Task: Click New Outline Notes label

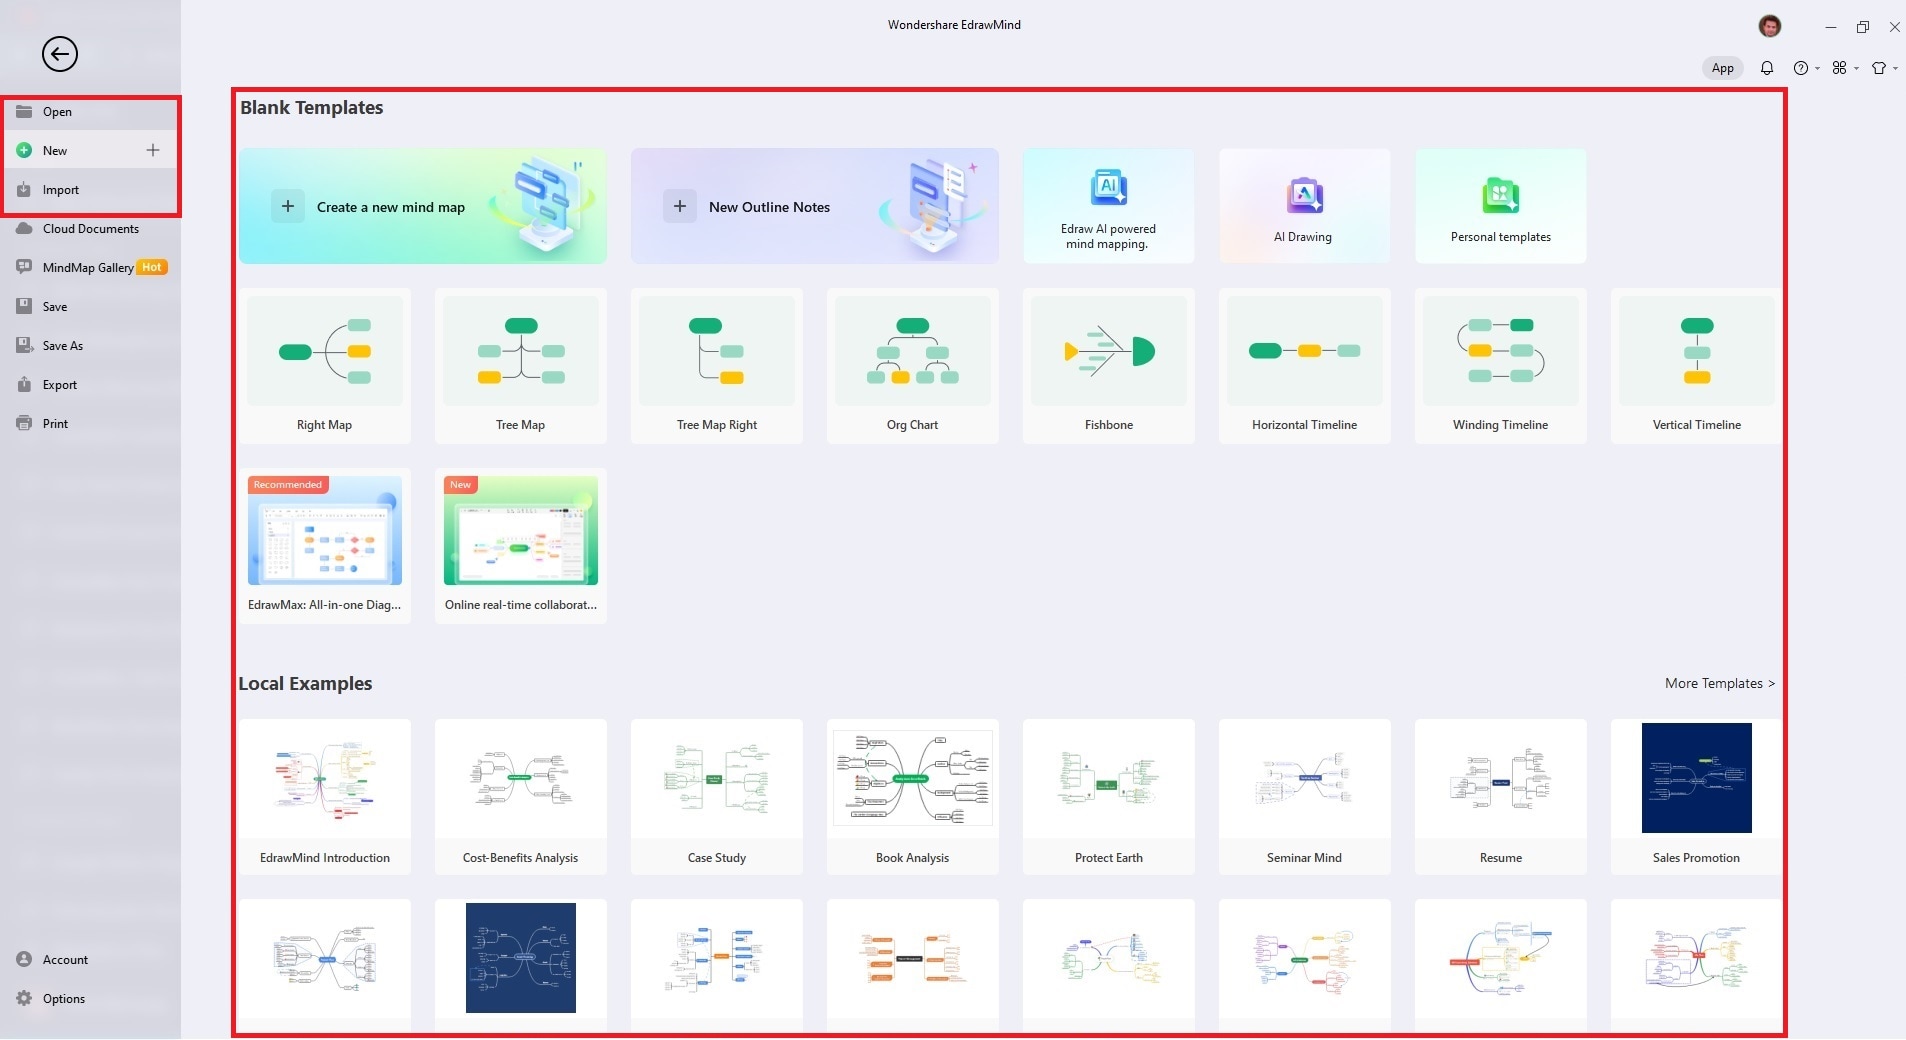Action: coord(769,207)
